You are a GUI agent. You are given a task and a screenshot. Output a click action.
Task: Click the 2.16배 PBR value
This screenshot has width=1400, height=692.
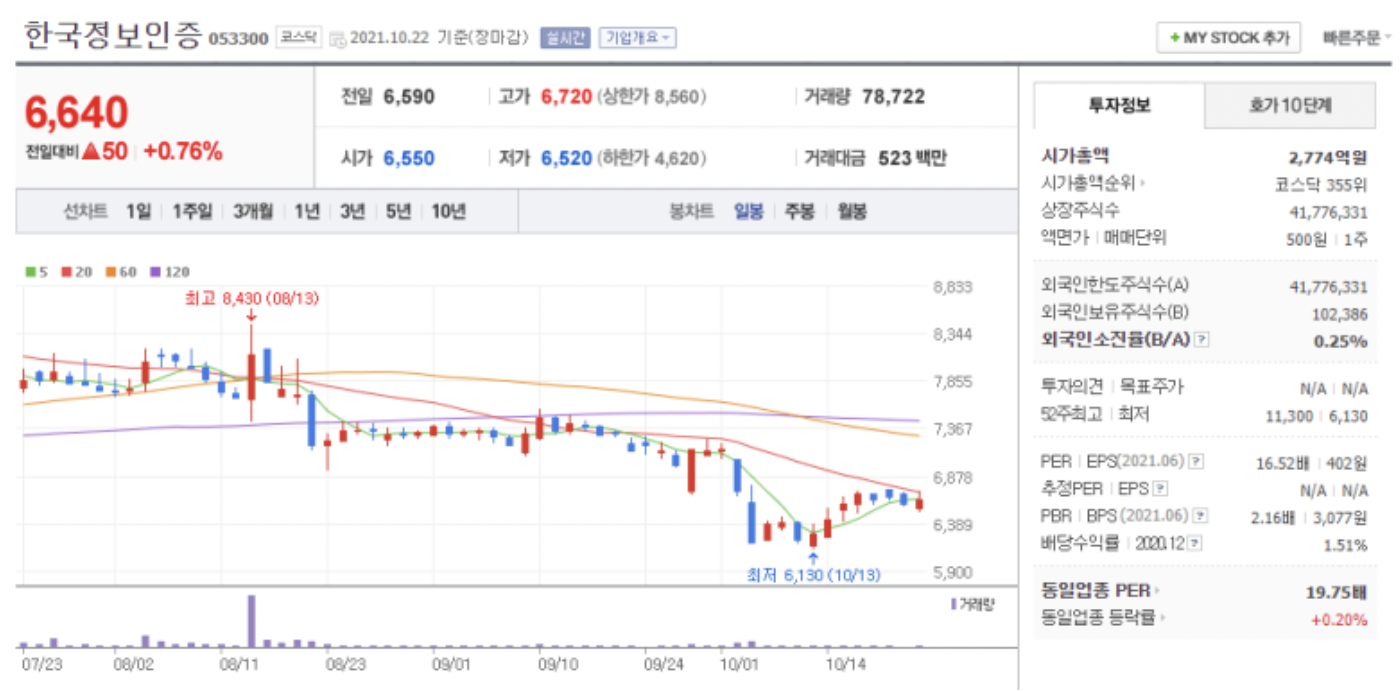(x=1273, y=517)
